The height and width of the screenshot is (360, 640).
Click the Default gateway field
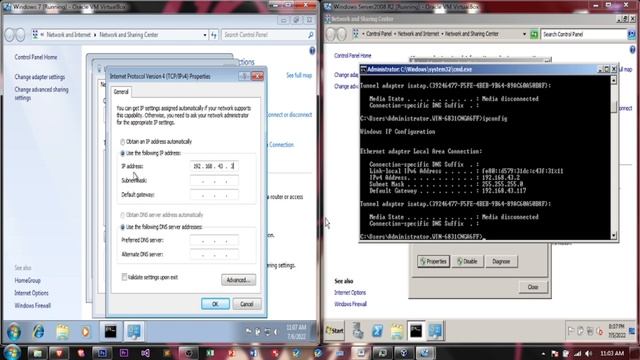pyautogui.click(x=214, y=195)
